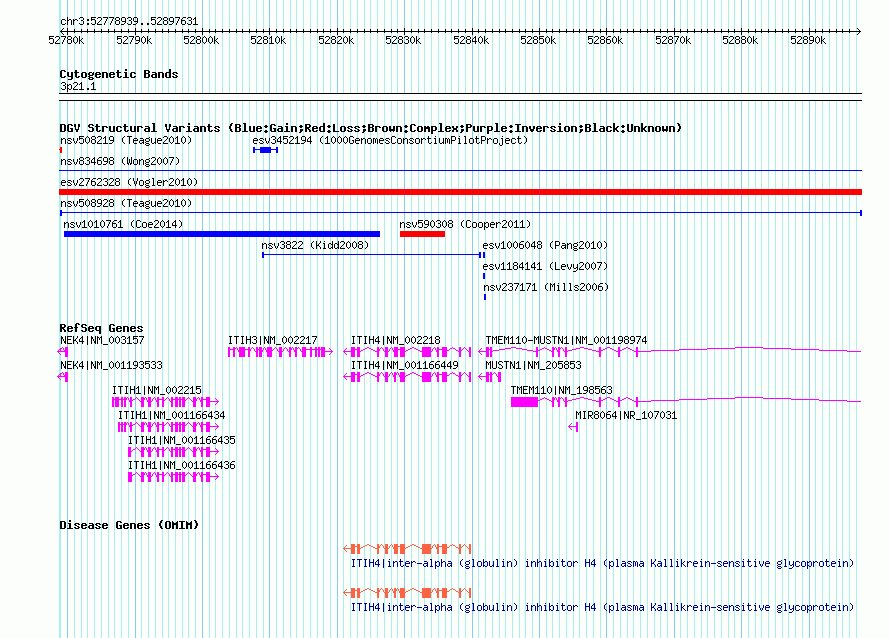890x638 pixels.
Task: Click the nsv508219 (Teague2010) label
Action: pos(126,140)
